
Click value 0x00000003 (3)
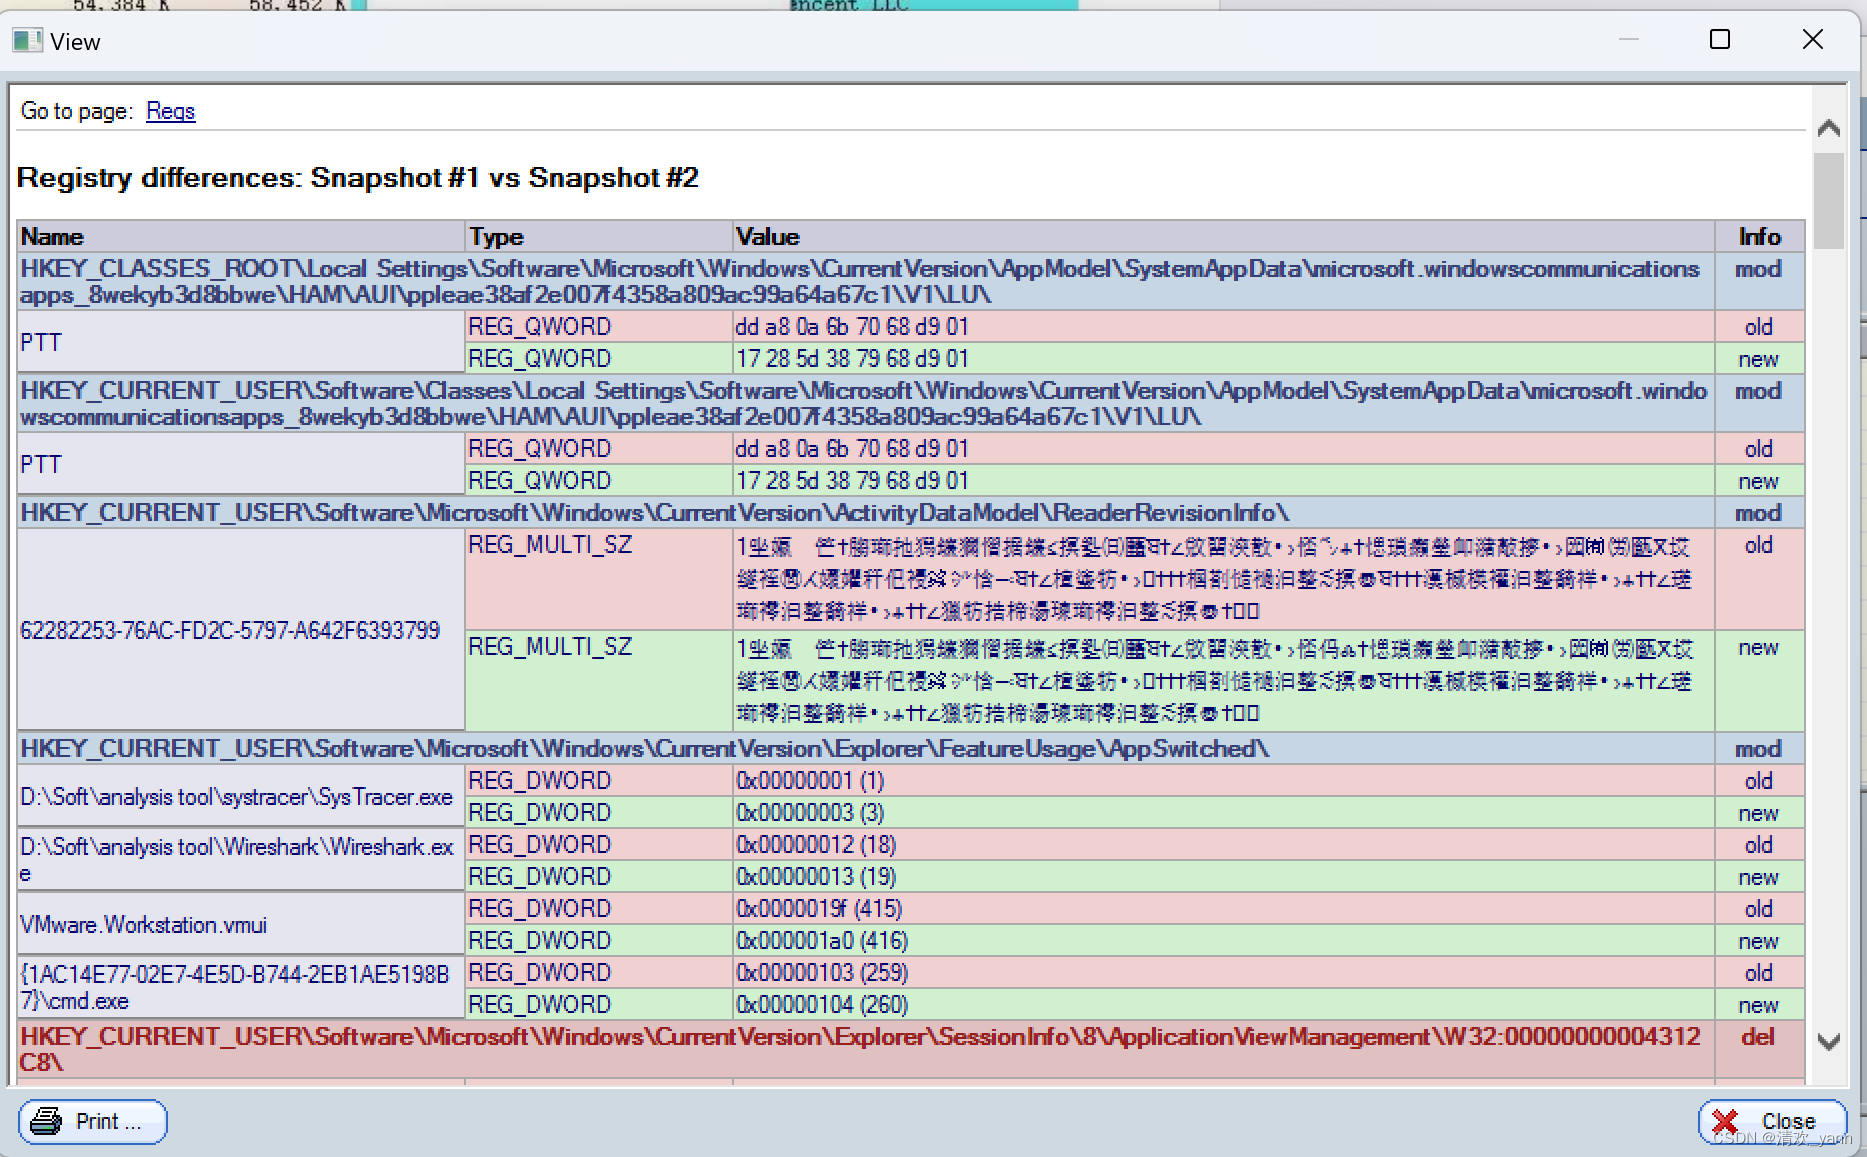pos(1223,813)
